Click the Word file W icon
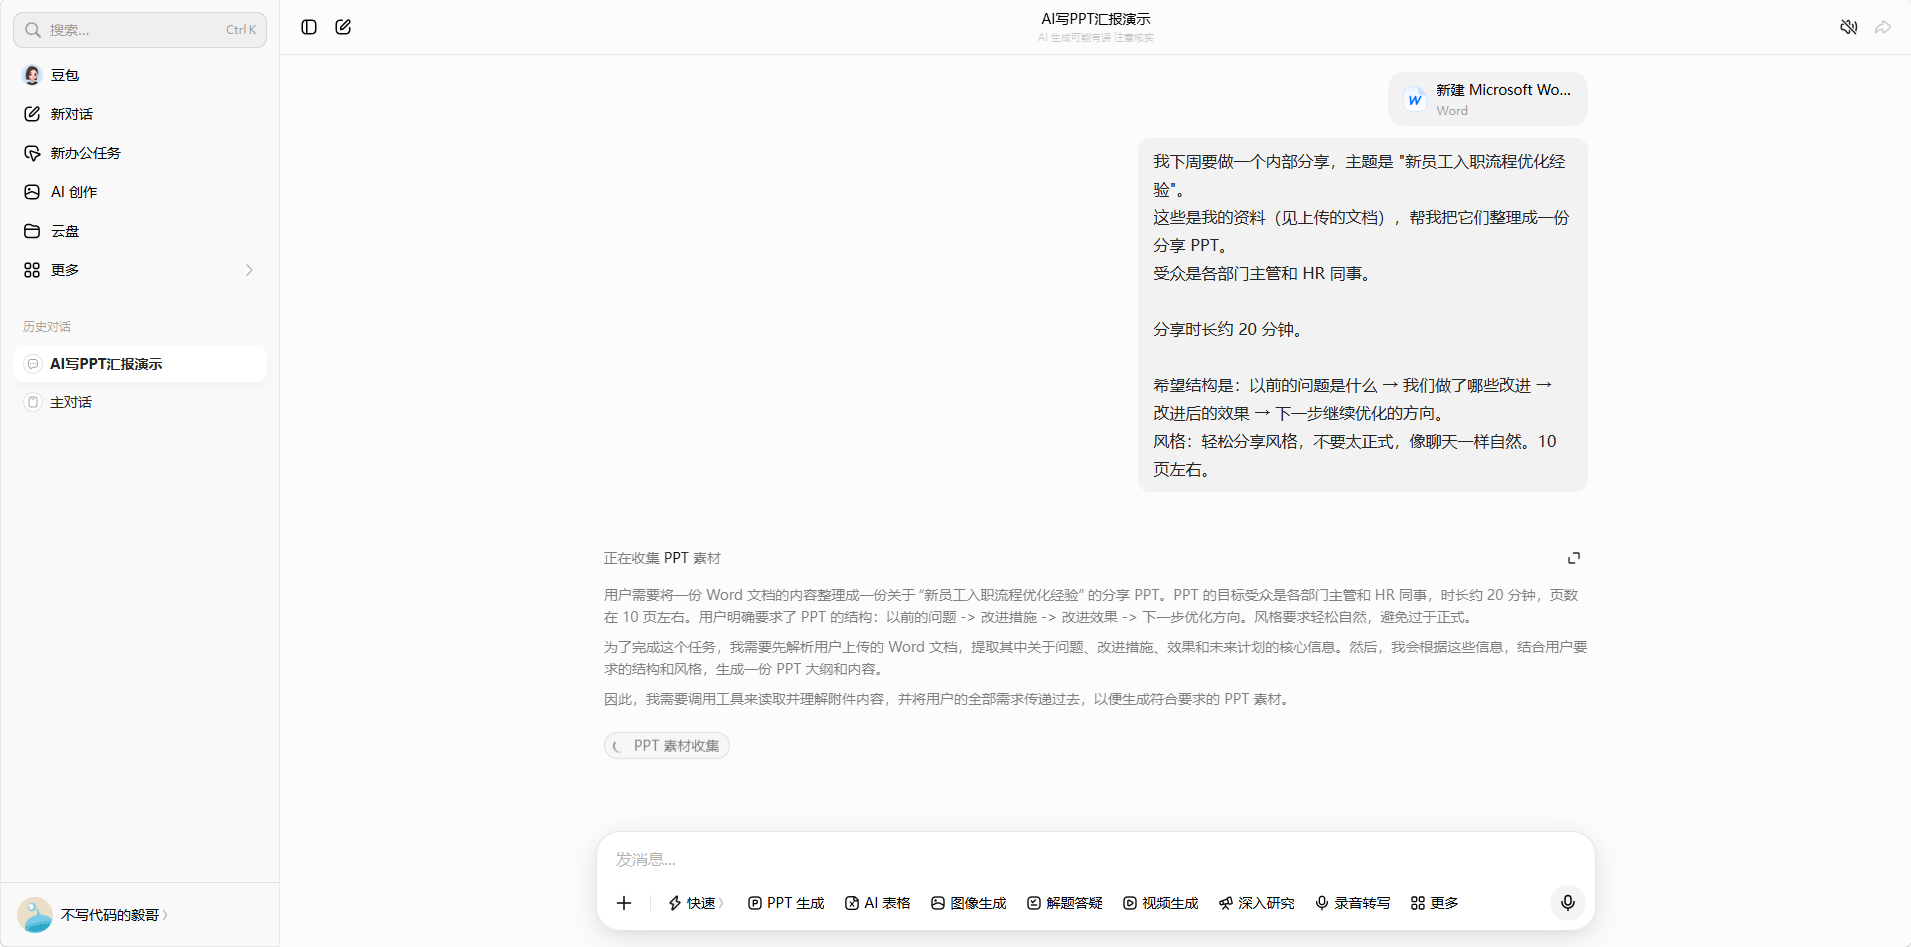The image size is (1911, 947). pyautogui.click(x=1414, y=99)
